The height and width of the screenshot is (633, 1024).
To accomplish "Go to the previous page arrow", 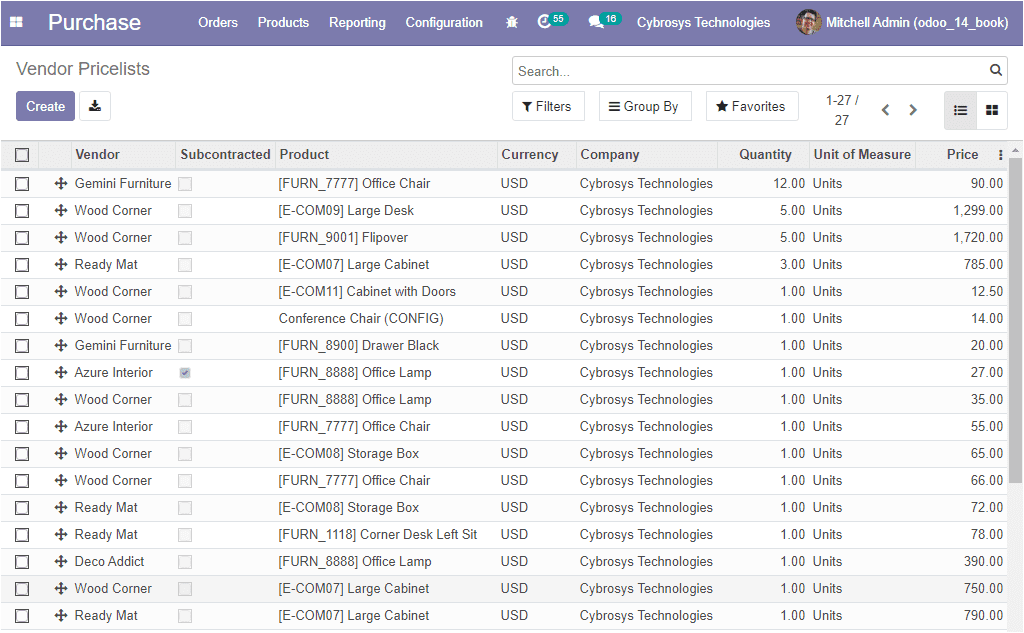I will point(886,110).
